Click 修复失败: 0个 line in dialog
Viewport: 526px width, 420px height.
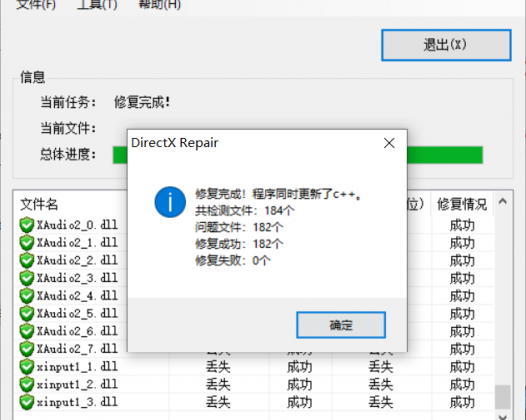233,260
